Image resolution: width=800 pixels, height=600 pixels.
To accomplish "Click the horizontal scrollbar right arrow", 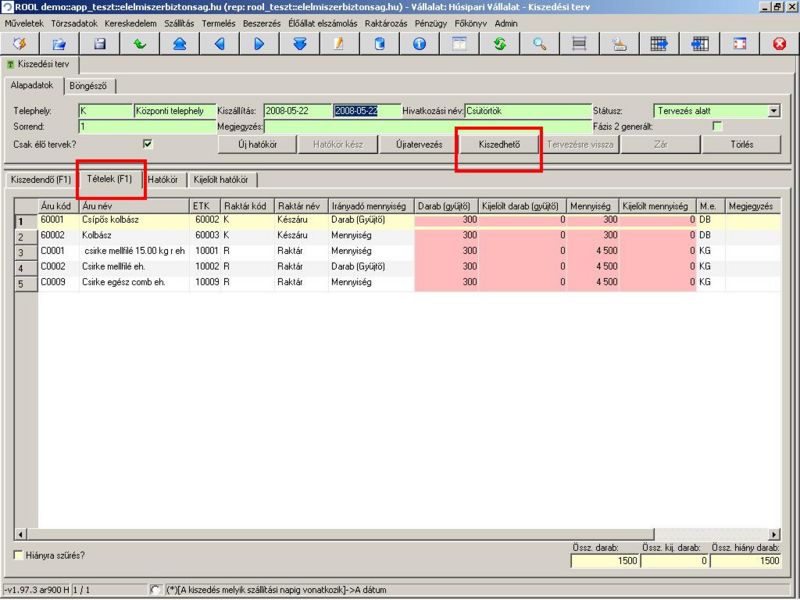I will (773, 535).
